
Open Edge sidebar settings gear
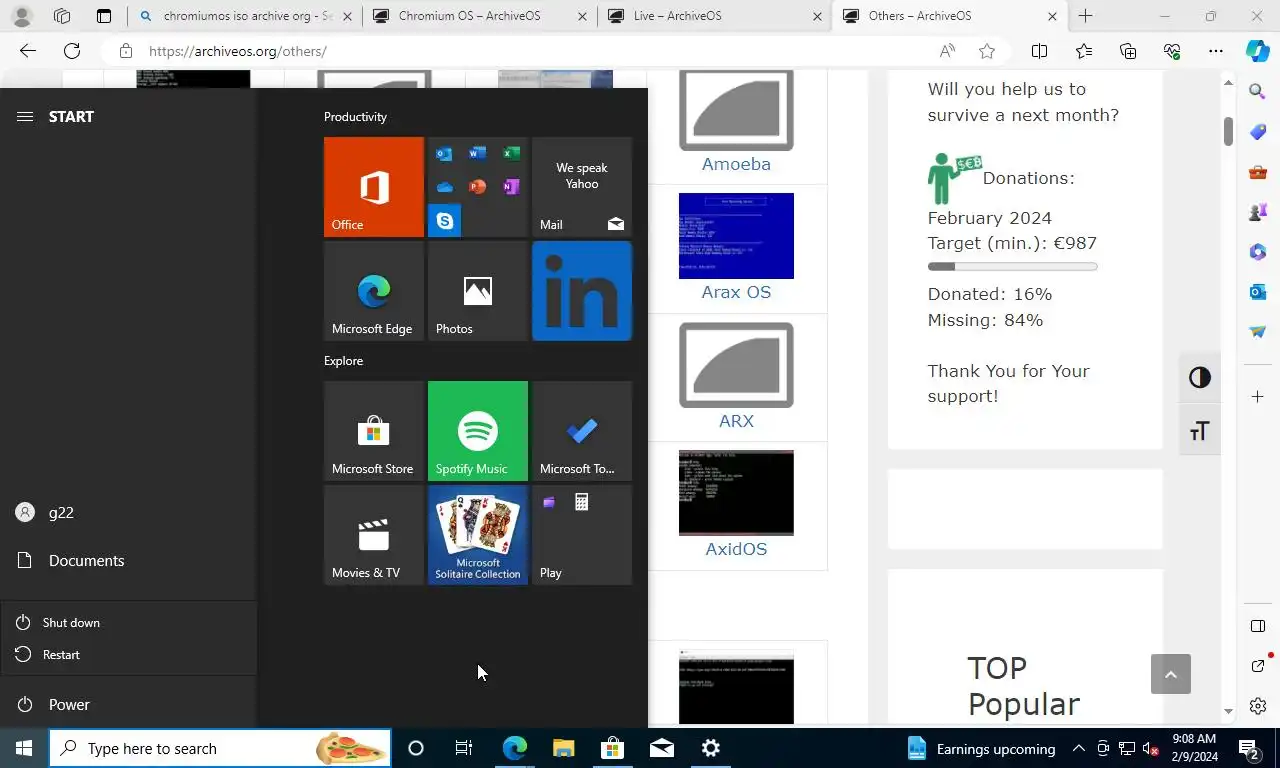(x=1258, y=706)
